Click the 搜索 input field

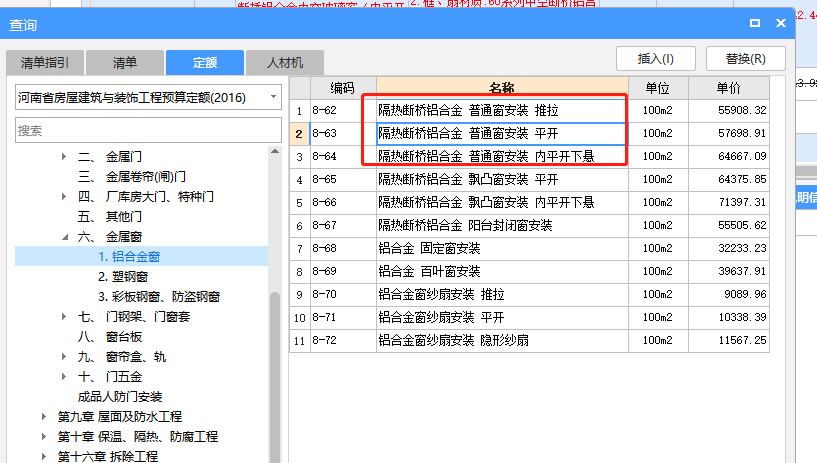148,130
